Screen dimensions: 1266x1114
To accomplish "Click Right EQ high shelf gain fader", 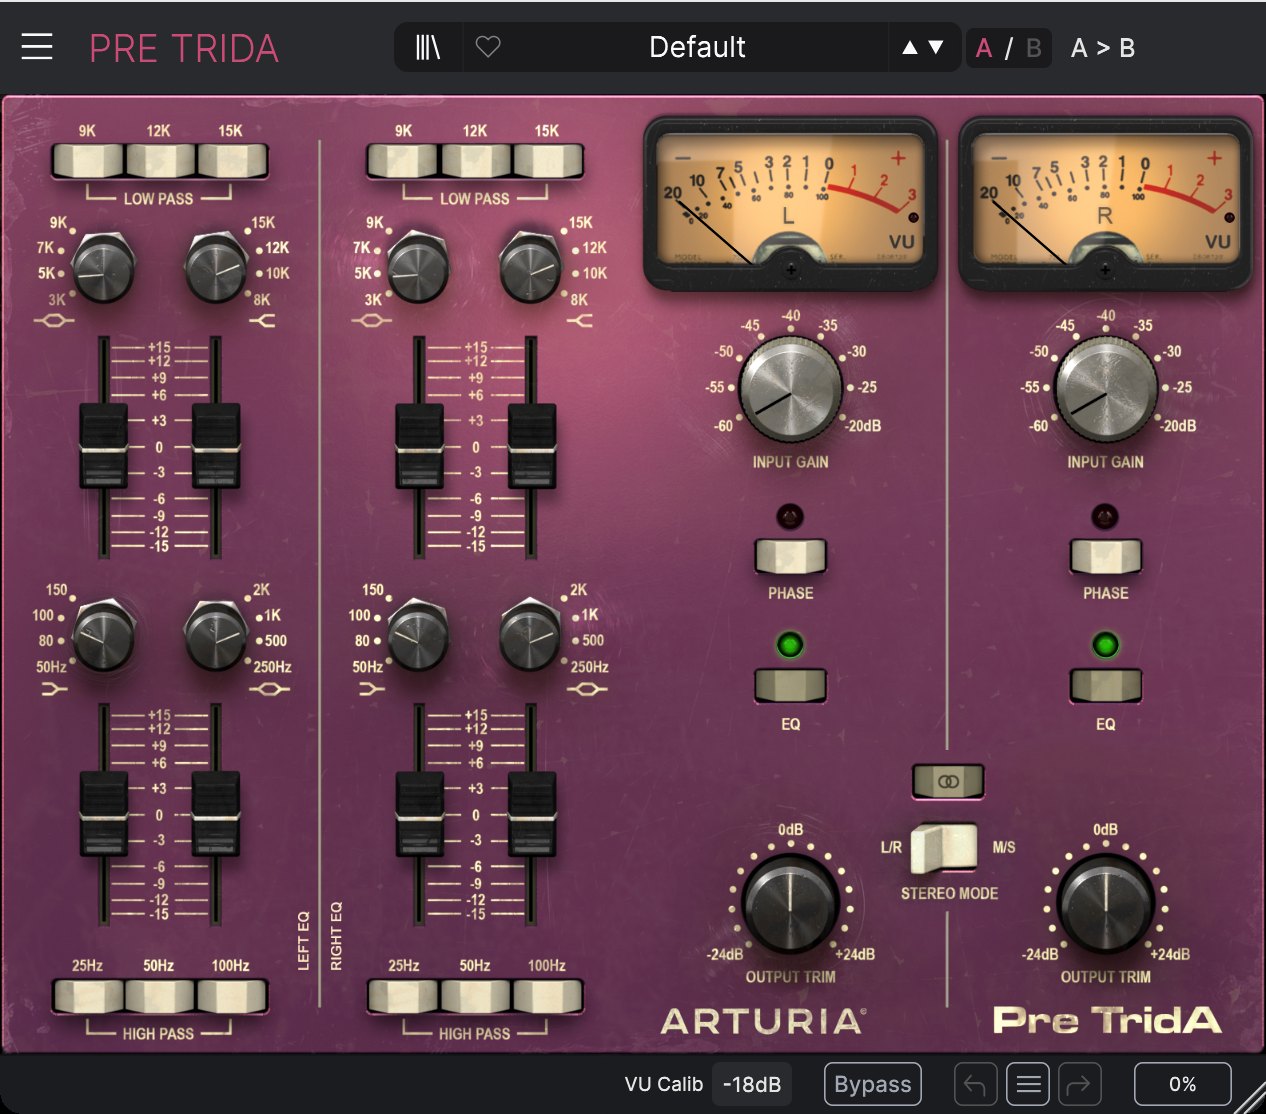I will pos(531,446).
